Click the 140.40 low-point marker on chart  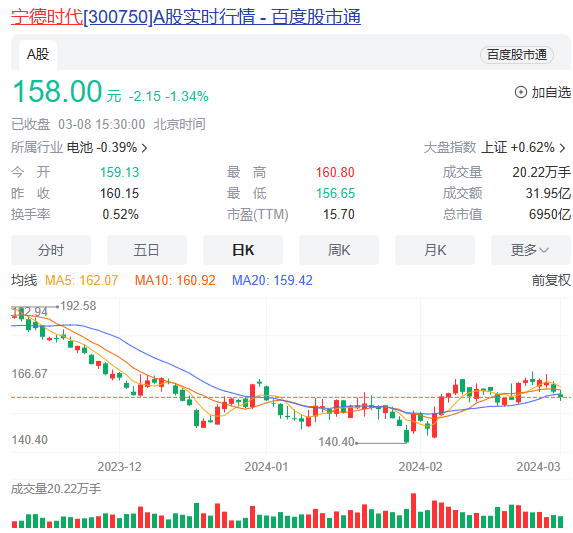pyautogui.click(x=336, y=442)
